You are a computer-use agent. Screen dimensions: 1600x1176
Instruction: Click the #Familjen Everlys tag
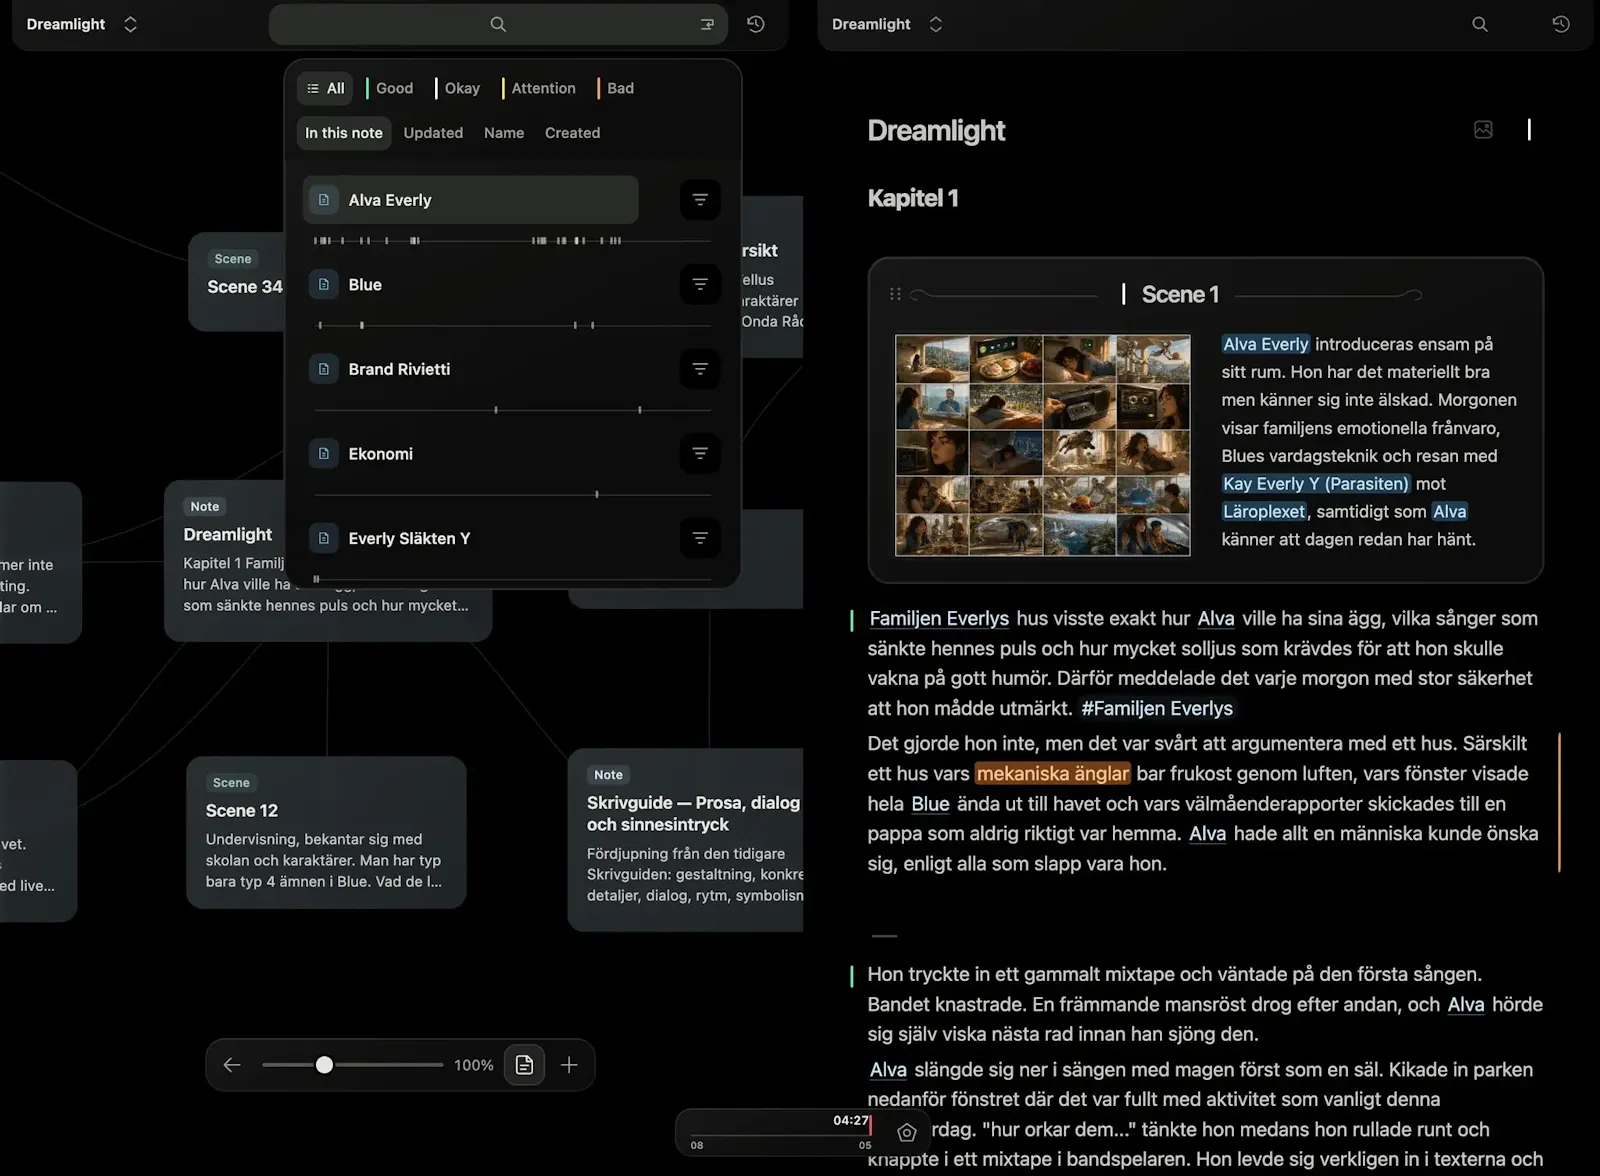tap(1157, 709)
